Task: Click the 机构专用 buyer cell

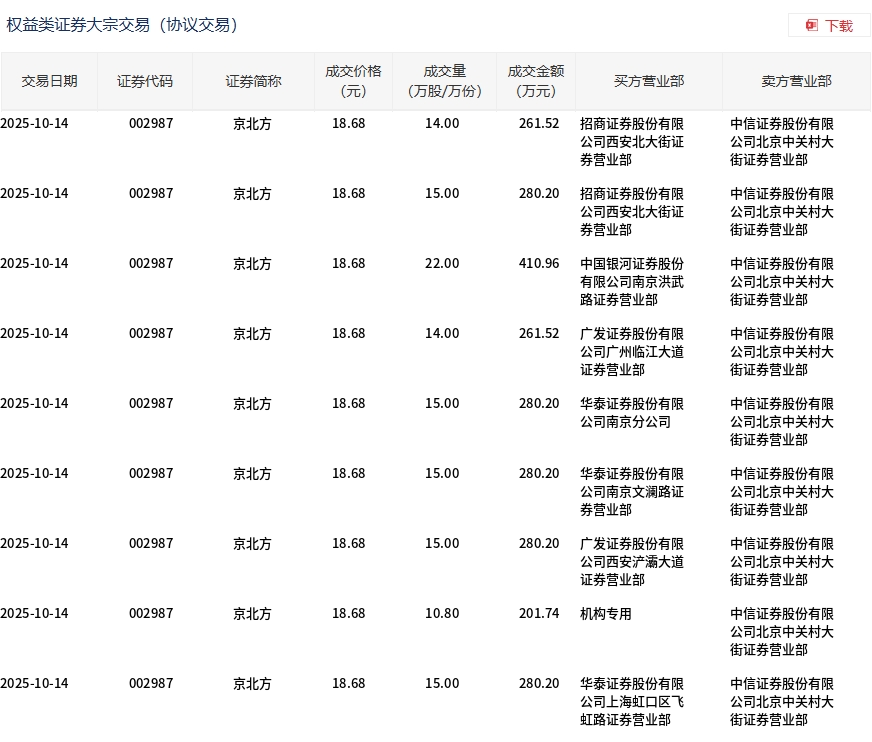Action: (606, 614)
